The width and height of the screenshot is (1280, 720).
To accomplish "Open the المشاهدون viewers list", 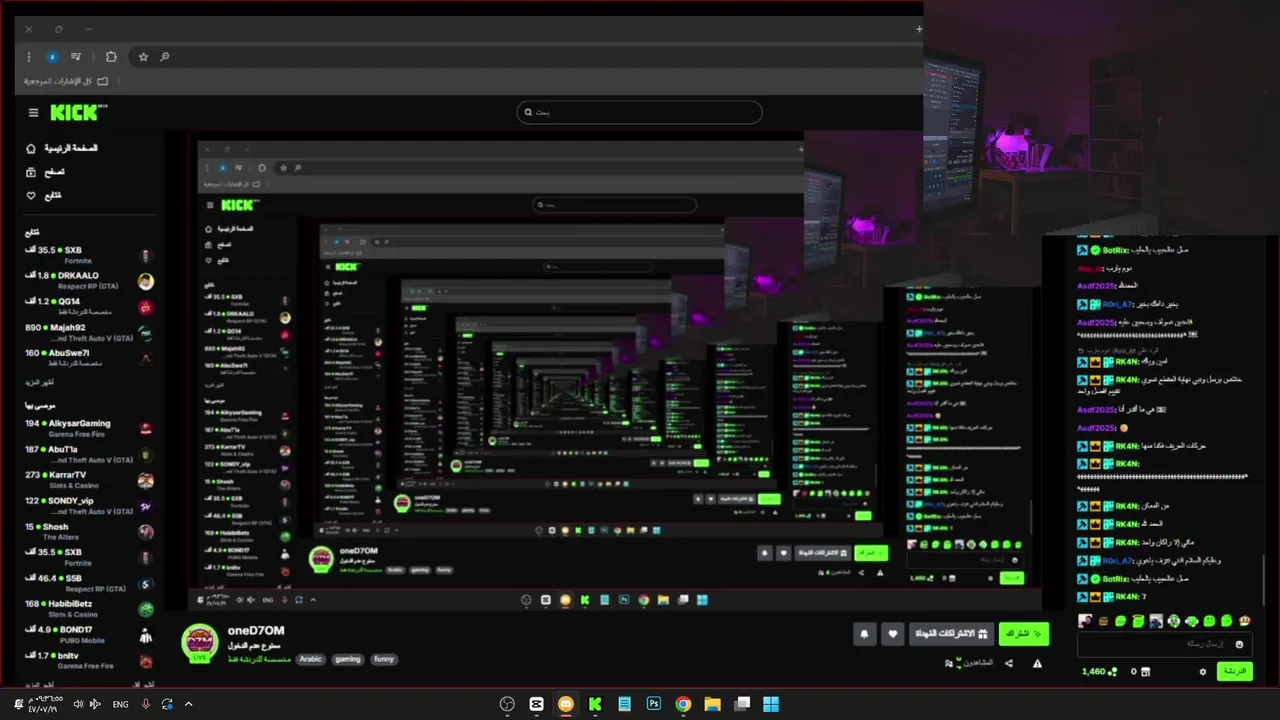I will click(x=969, y=663).
